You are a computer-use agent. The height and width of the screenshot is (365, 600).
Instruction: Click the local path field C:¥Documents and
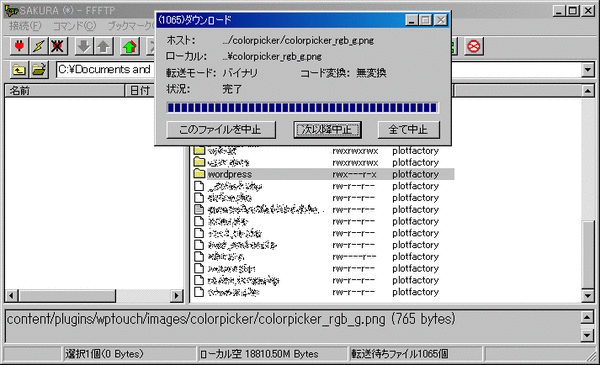(105, 70)
